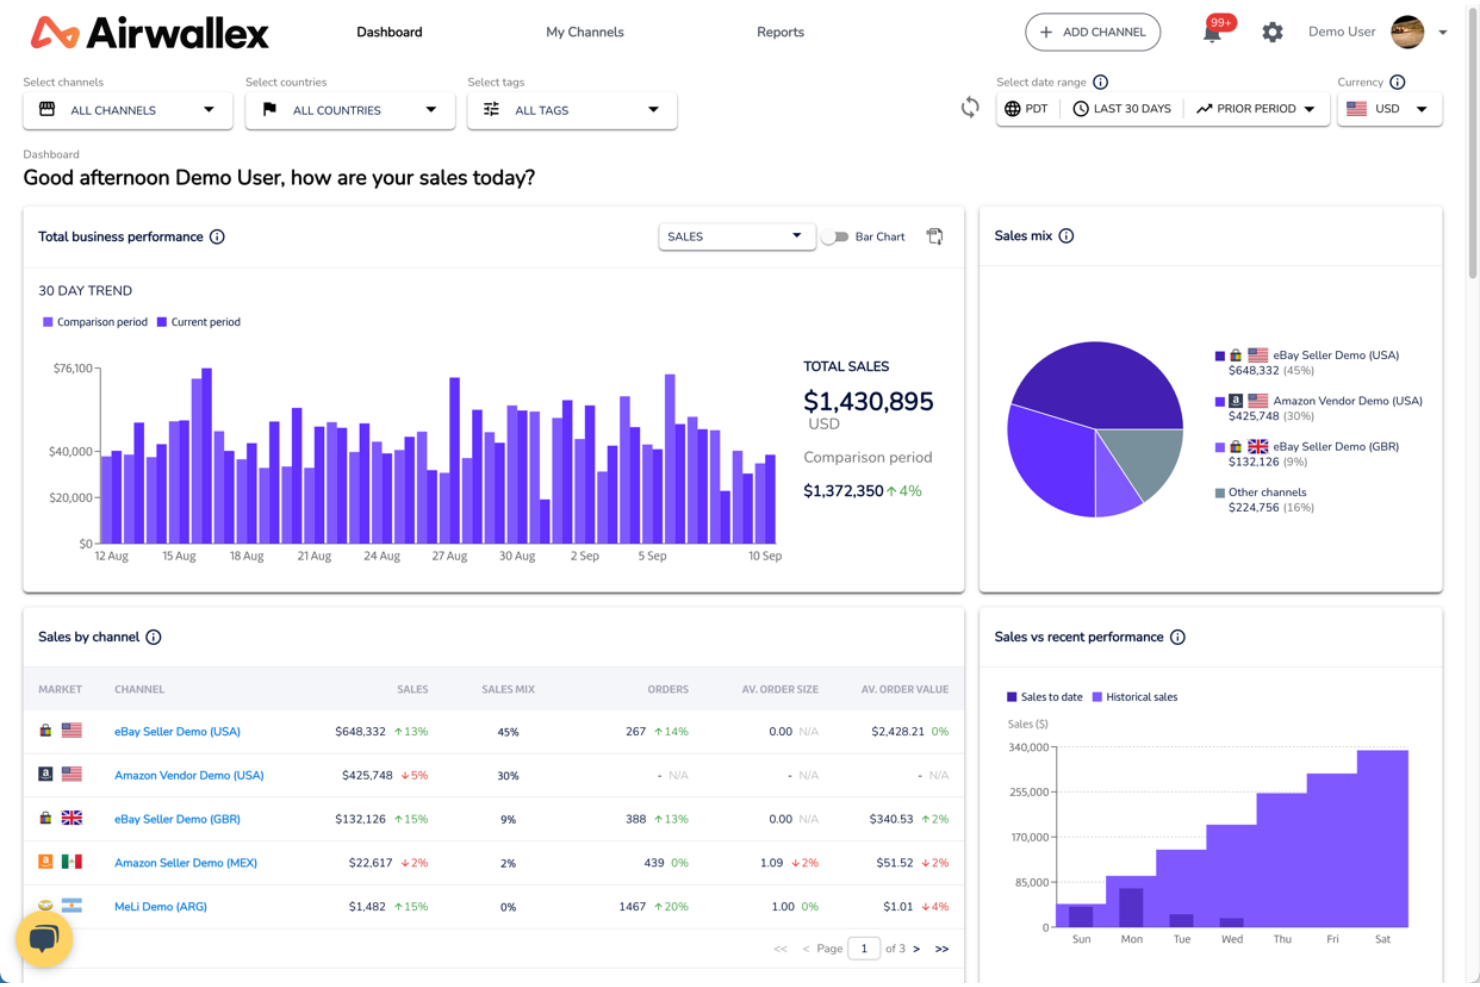Click the Amazon icon beside Amazon Seller Demo (MEX)

point(46,861)
